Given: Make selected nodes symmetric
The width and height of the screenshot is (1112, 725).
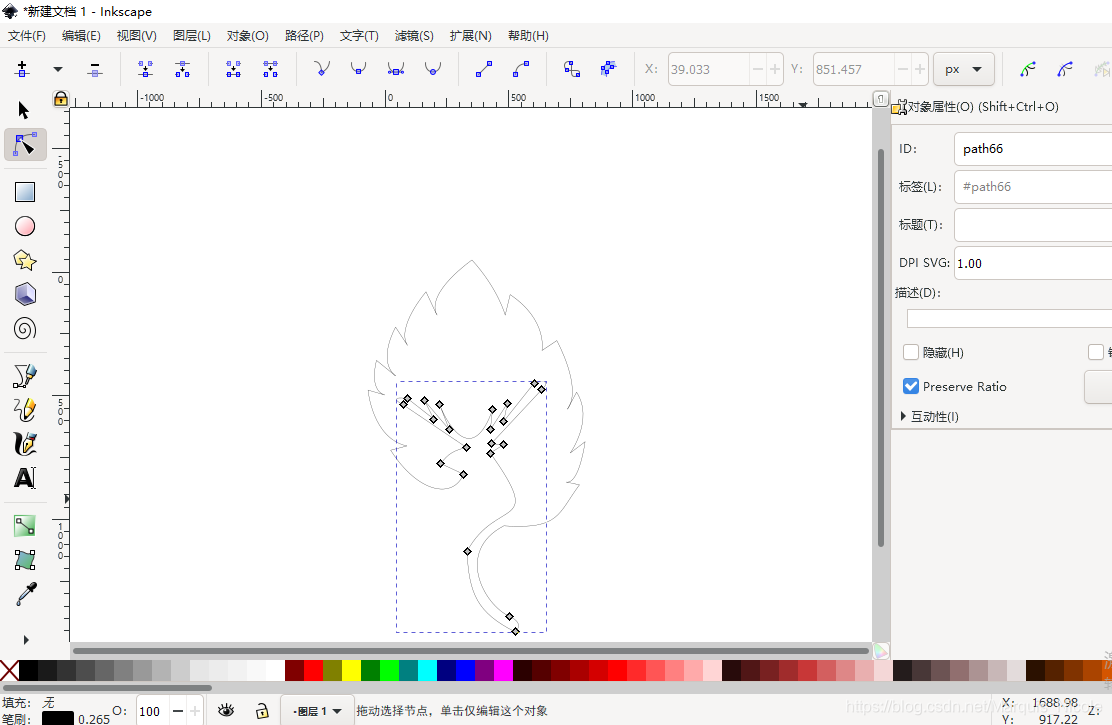Looking at the screenshot, I should 396,69.
